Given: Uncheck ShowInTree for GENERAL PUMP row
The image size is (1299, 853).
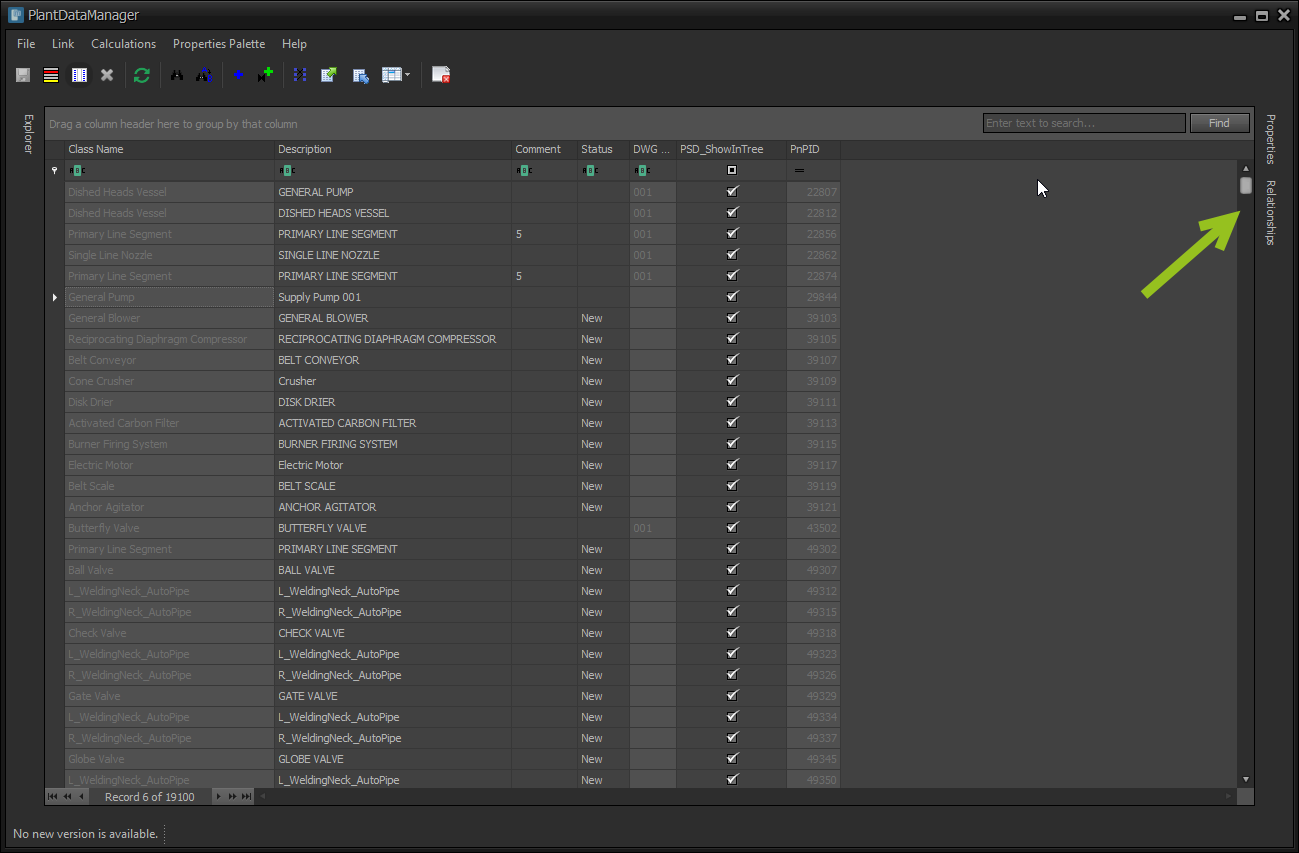Looking at the screenshot, I should 732,191.
